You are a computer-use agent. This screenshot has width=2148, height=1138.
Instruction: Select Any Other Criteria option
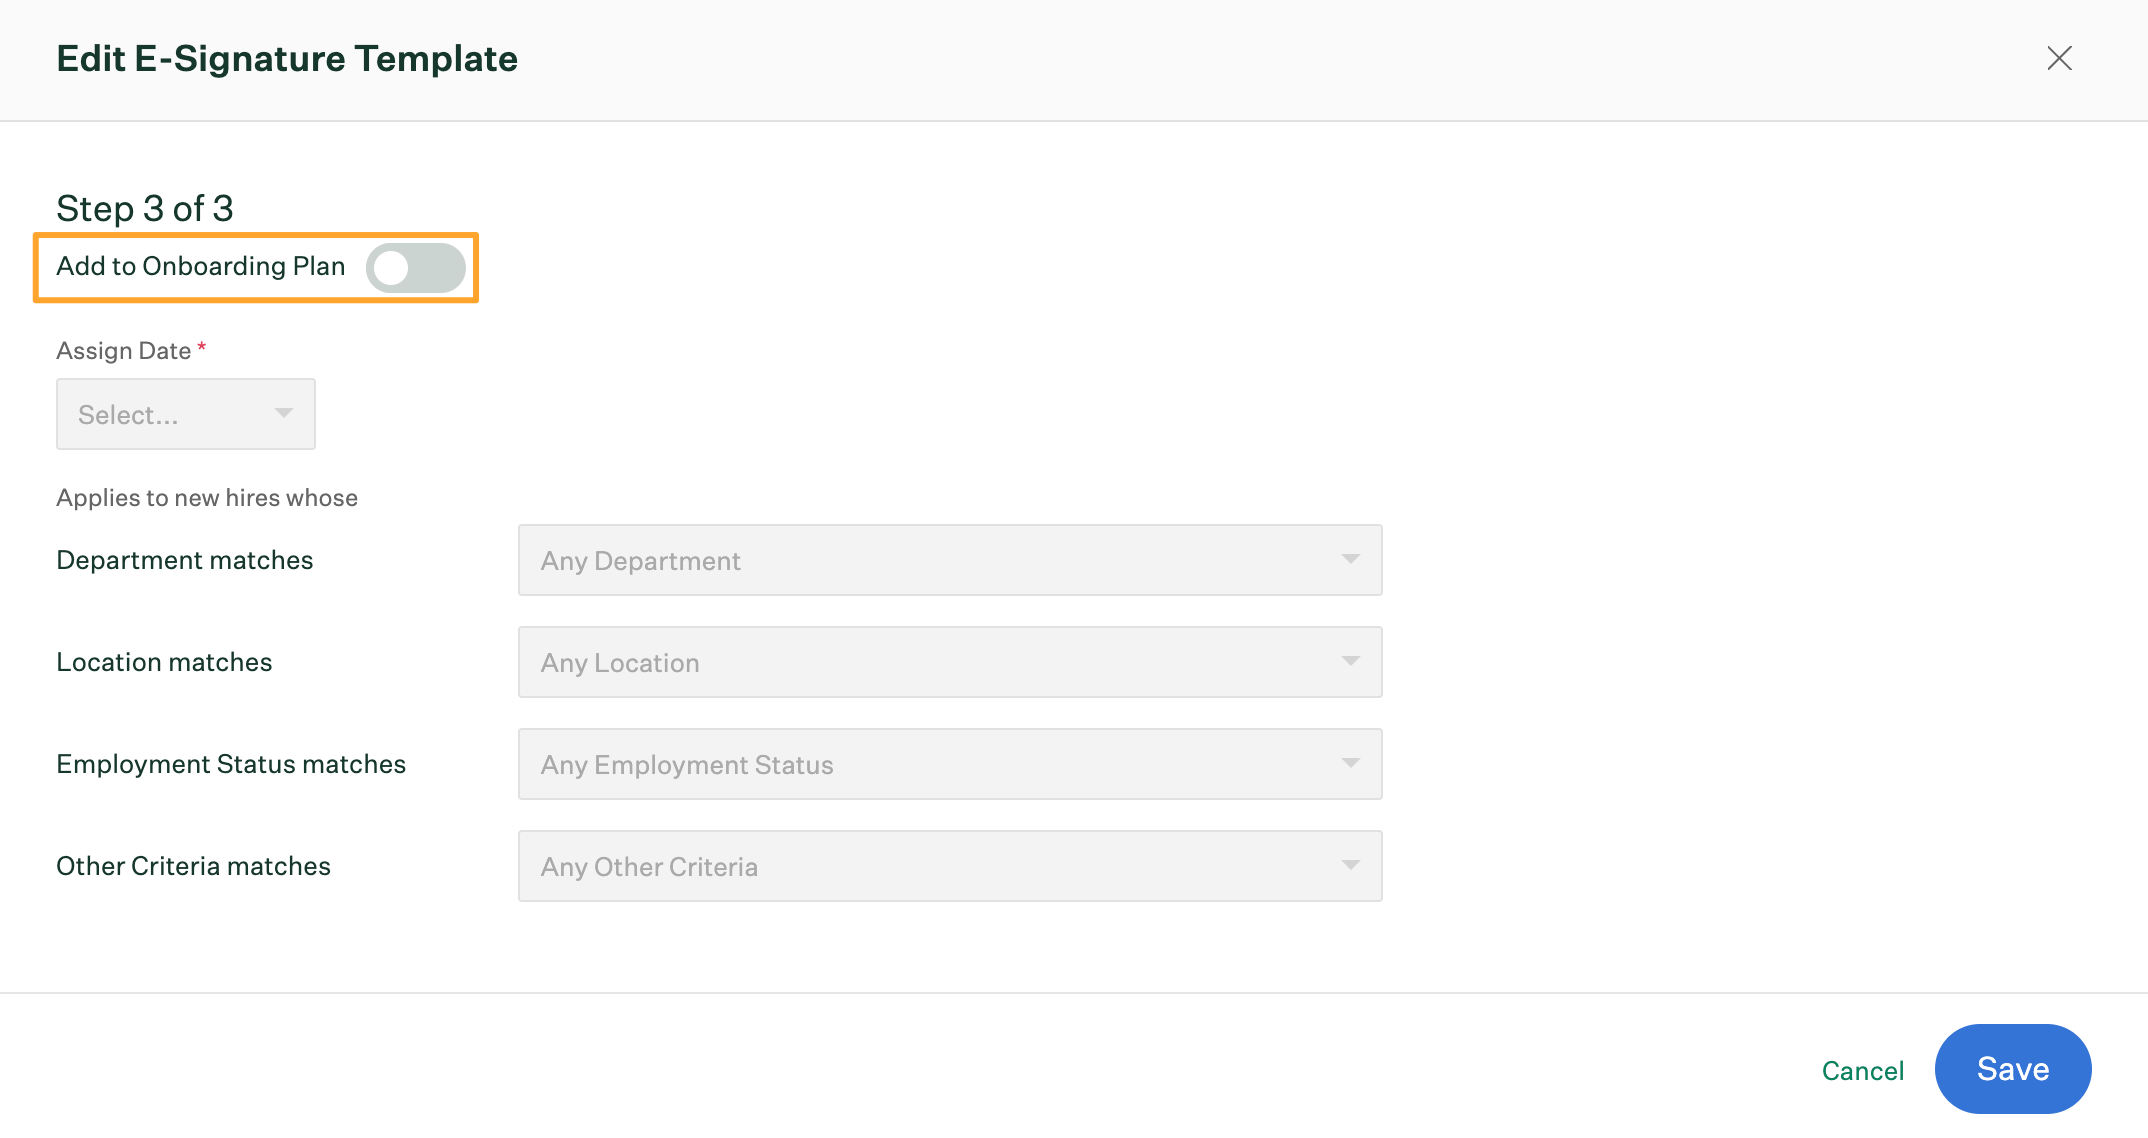coord(952,867)
